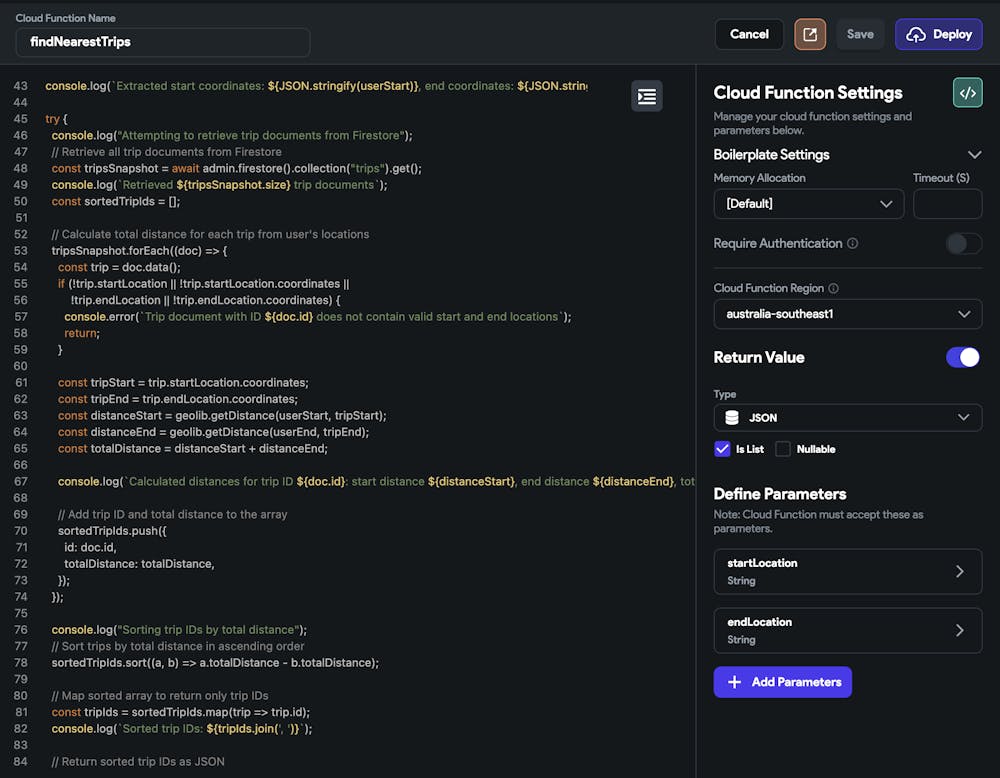Open the Memory Allocation dropdown
The width and height of the screenshot is (1000, 778).
coord(808,204)
